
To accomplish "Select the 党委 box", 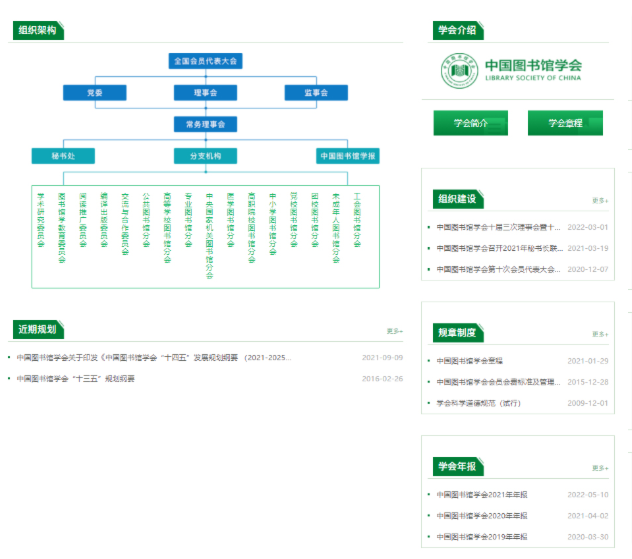I will pyautogui.click(x=95, y=93).
